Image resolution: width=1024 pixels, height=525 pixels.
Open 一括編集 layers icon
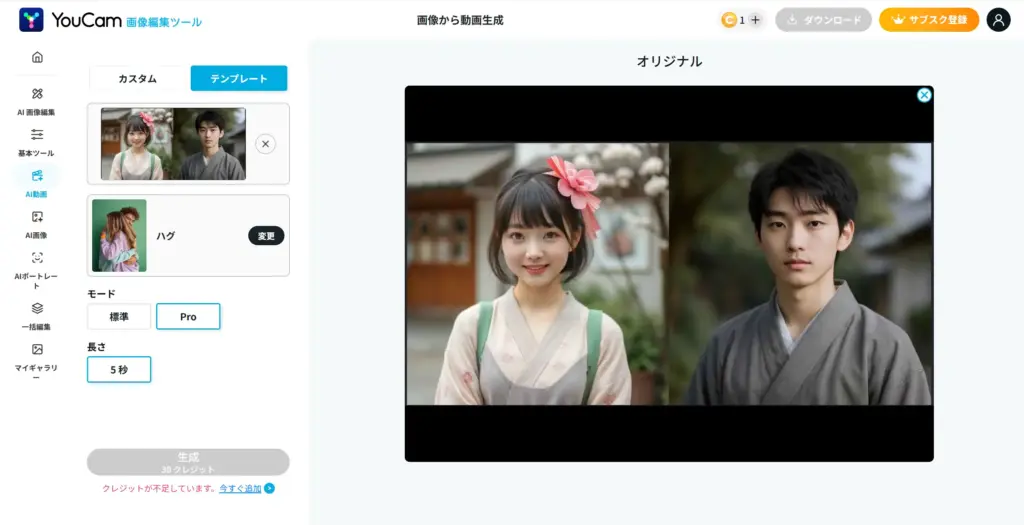coord(37,308)
